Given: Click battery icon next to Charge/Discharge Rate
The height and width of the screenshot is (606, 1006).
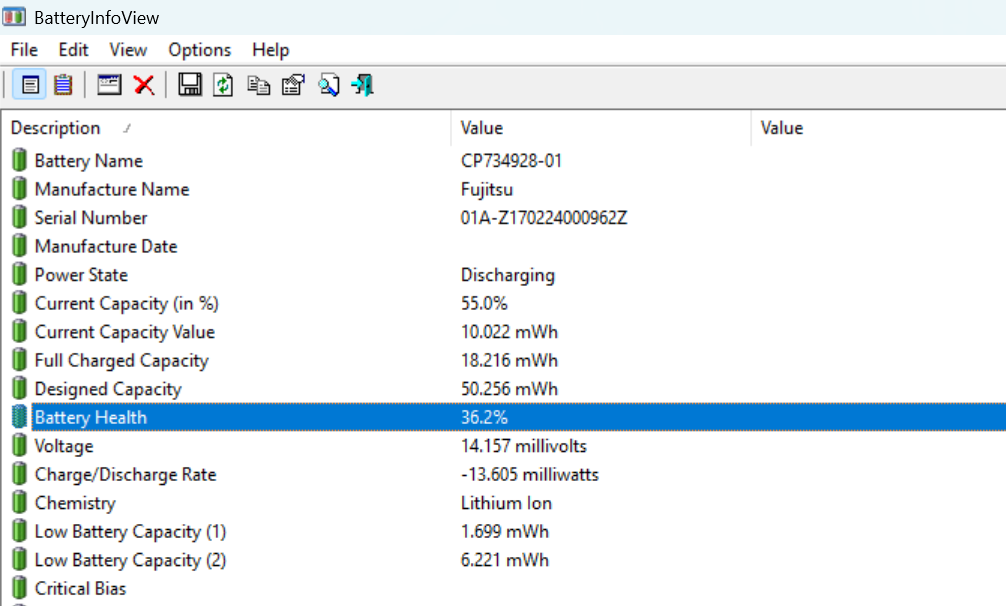Looking at the screenshot, I should pyautogui.click(x=20, y=474).
